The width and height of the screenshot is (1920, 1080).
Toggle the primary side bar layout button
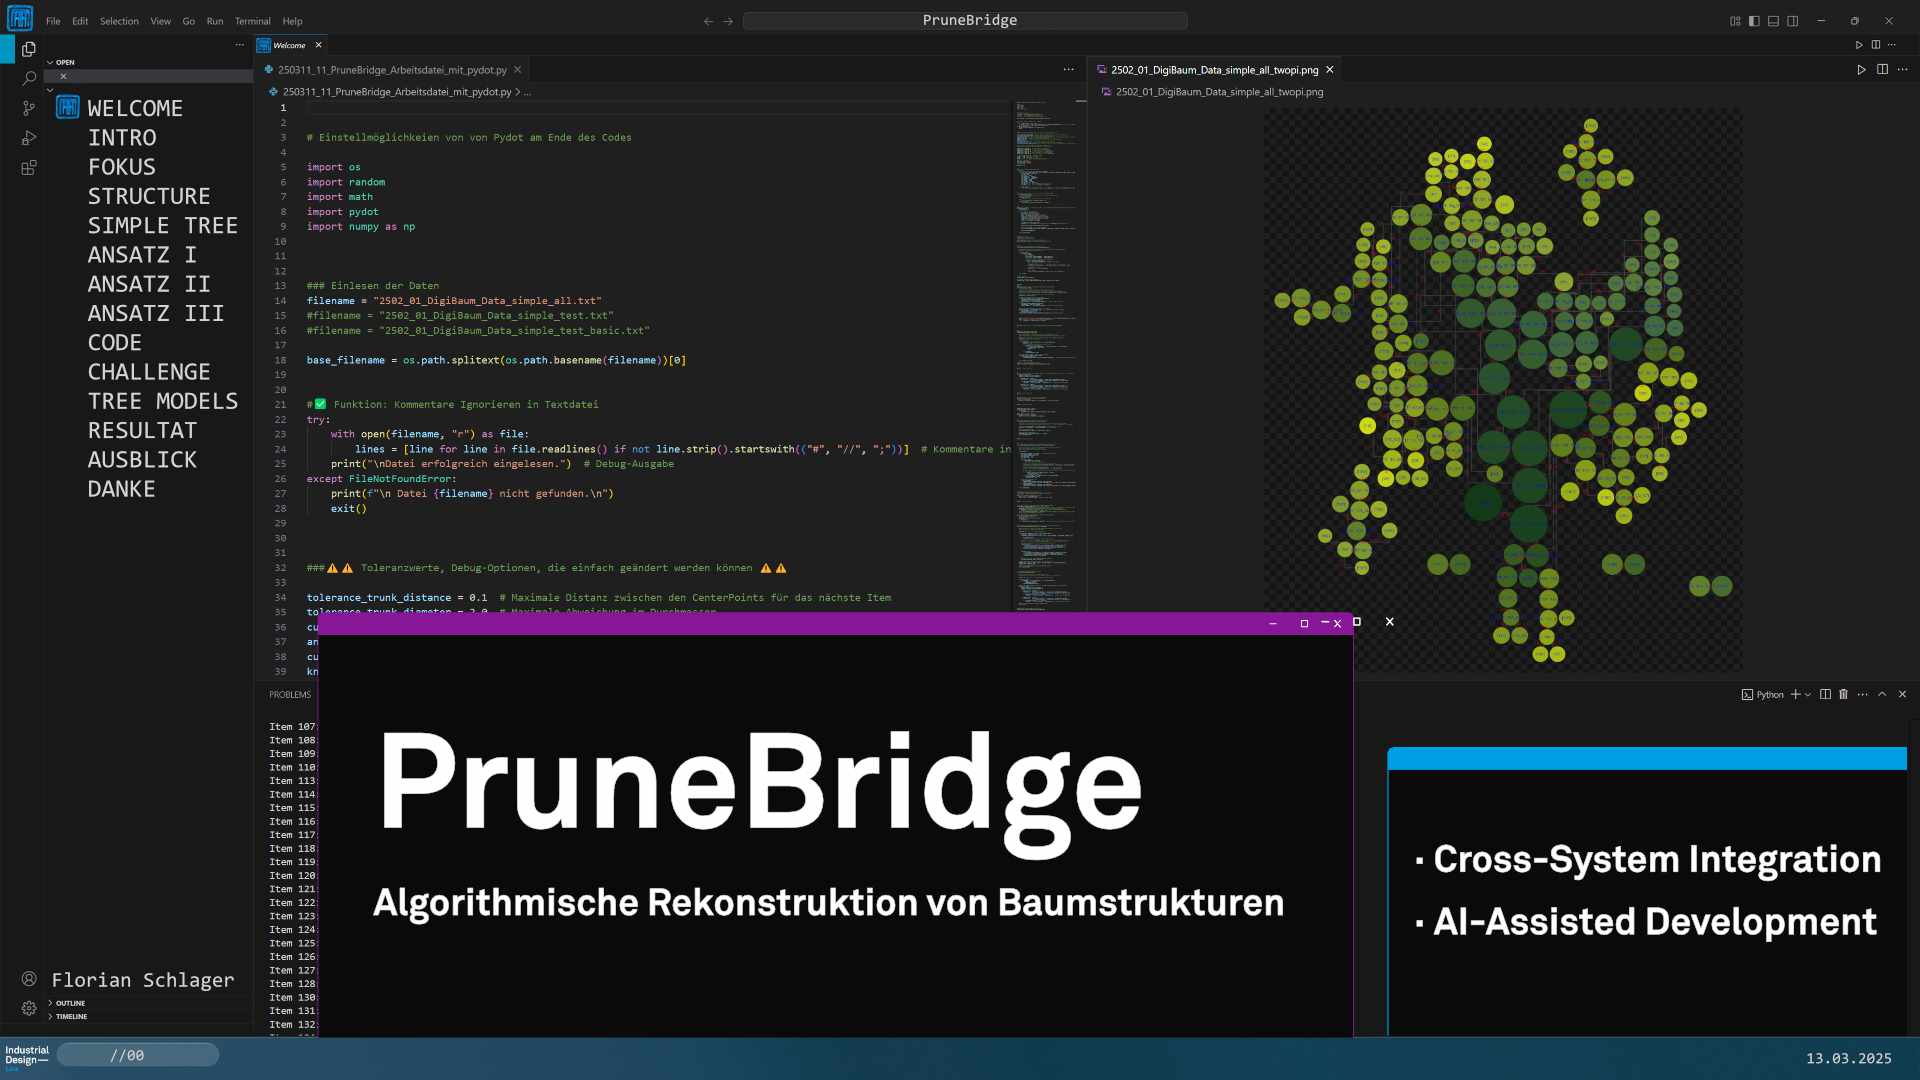1754,21
